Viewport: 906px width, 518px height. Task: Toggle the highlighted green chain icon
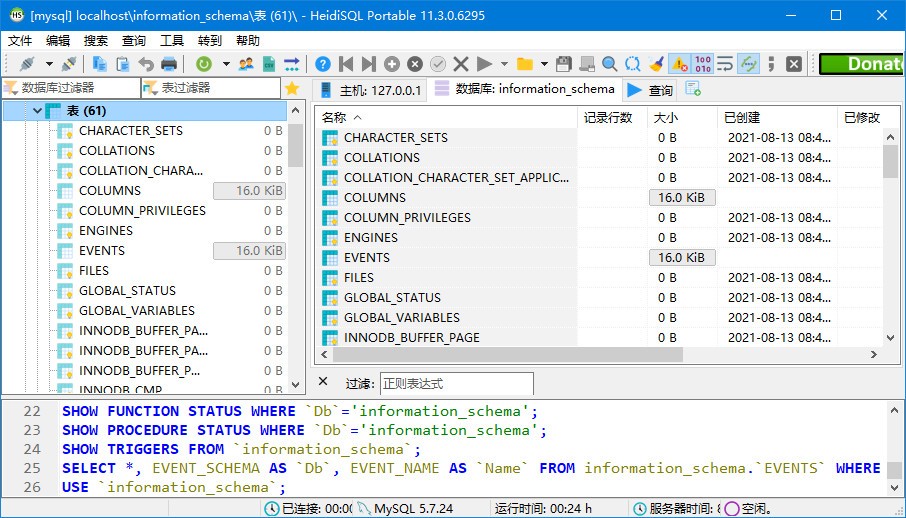pos(748,64)
